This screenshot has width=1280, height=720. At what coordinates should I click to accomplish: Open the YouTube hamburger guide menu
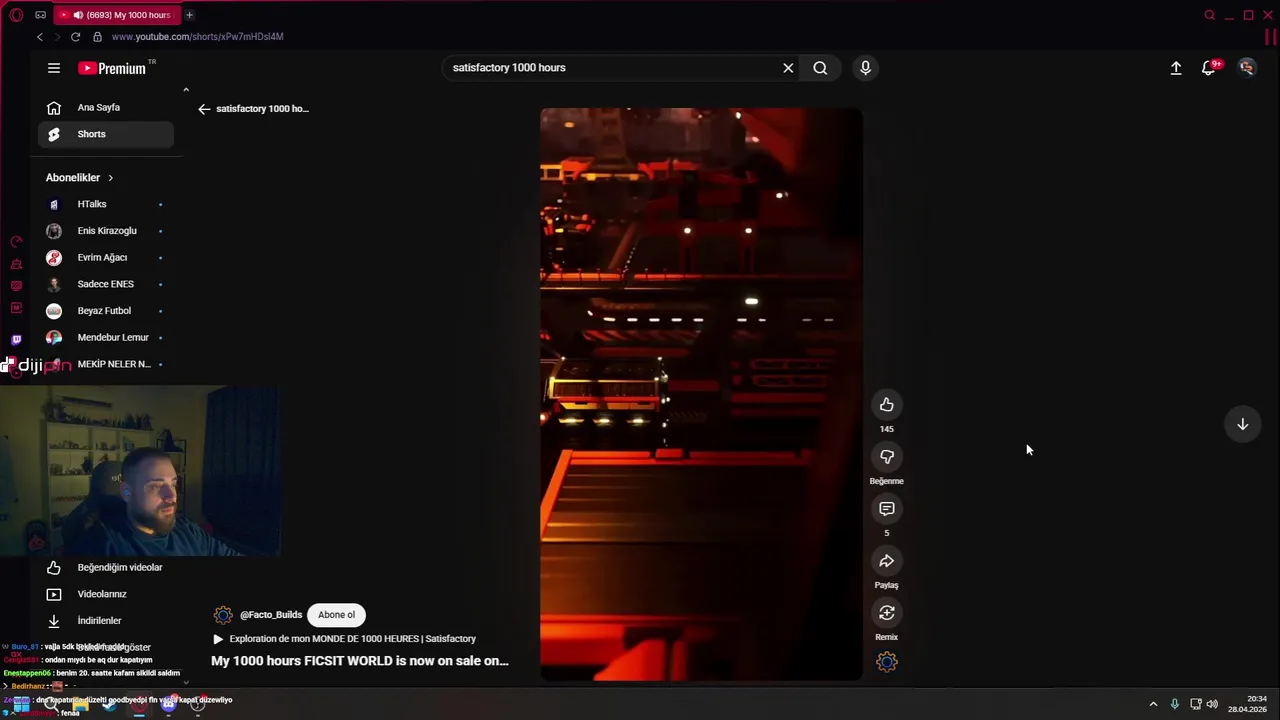pos(54,68)
